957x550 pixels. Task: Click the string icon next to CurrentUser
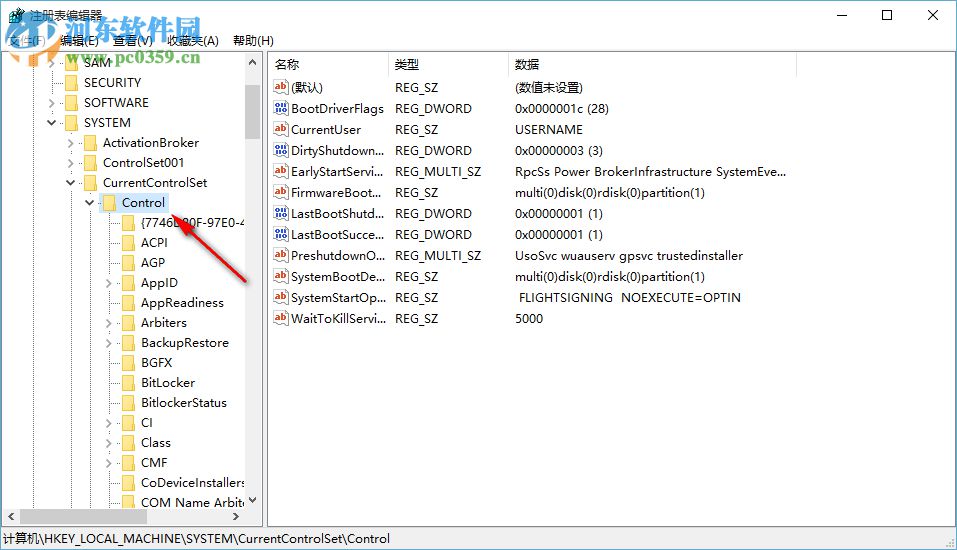click(281, 129)
